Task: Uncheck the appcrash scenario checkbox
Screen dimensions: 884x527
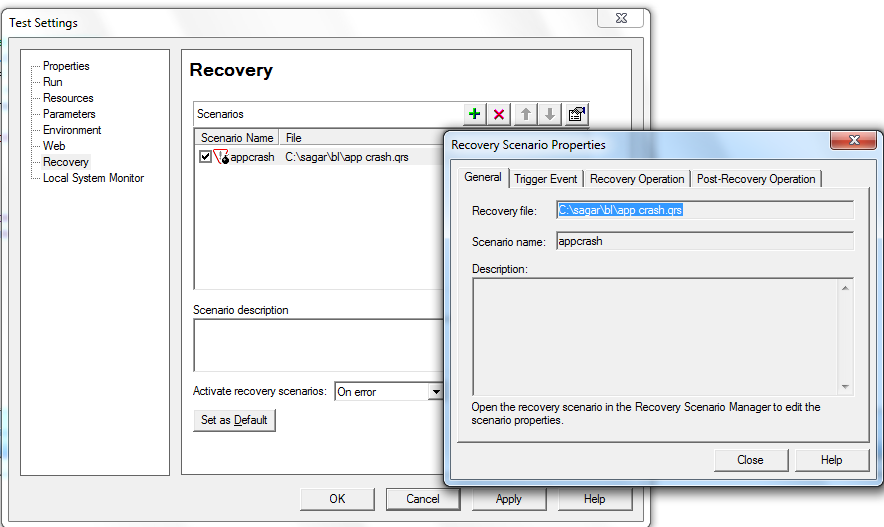Action: point(205,157)
